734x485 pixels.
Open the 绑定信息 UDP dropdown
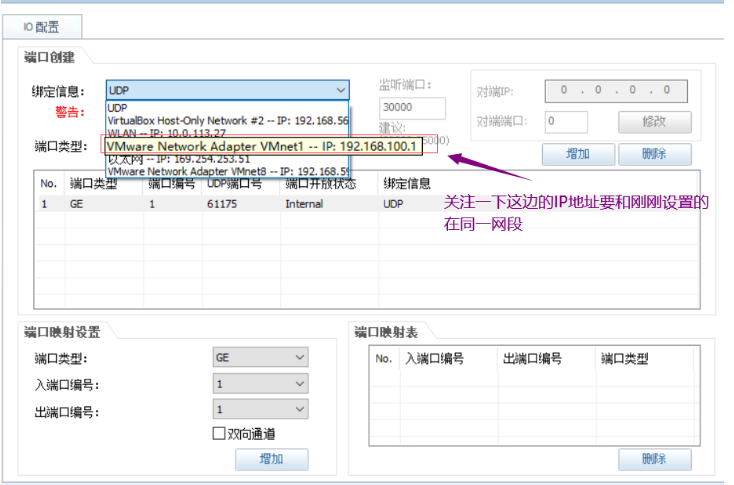tap(228, 90)
